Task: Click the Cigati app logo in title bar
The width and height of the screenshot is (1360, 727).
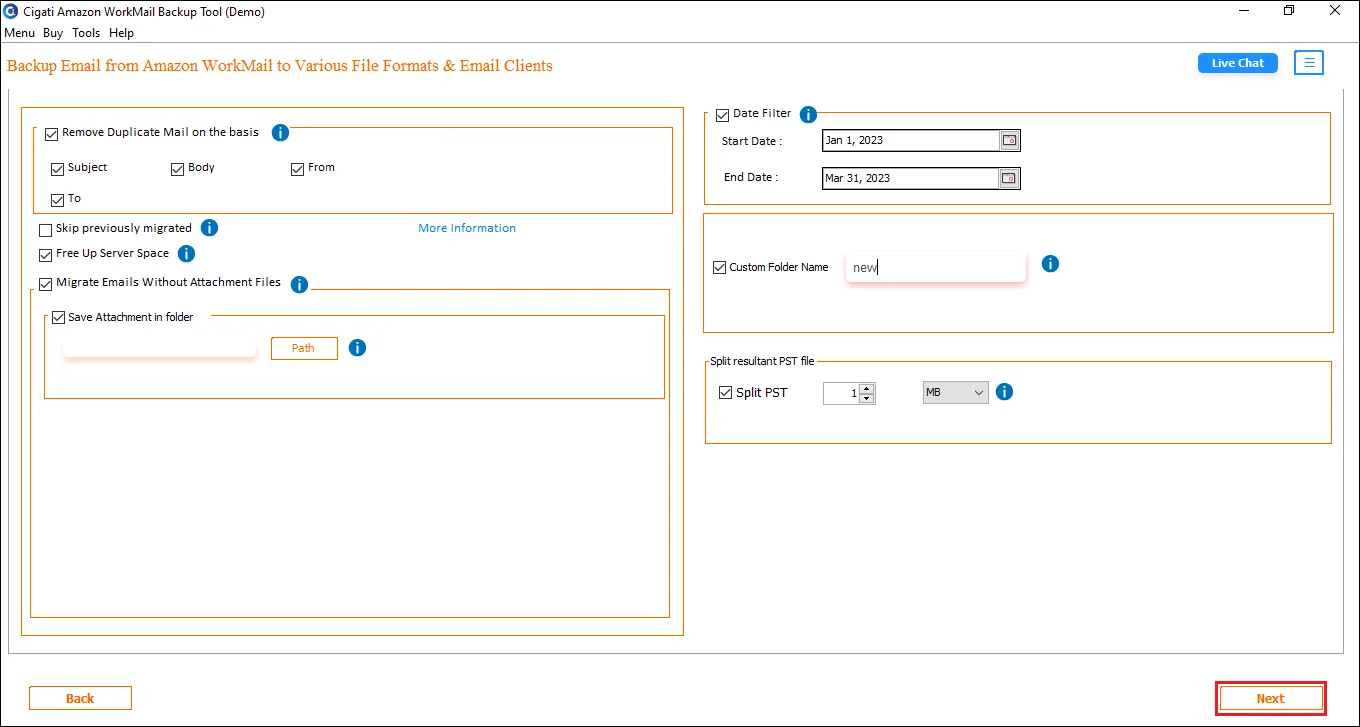Action: click(11, 12)
